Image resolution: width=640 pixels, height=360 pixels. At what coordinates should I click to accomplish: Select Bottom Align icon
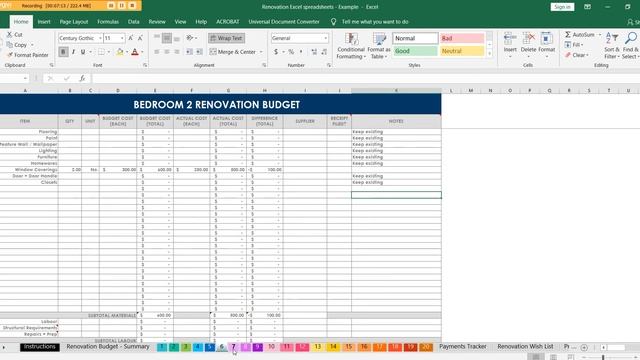[x=177, y=38]
